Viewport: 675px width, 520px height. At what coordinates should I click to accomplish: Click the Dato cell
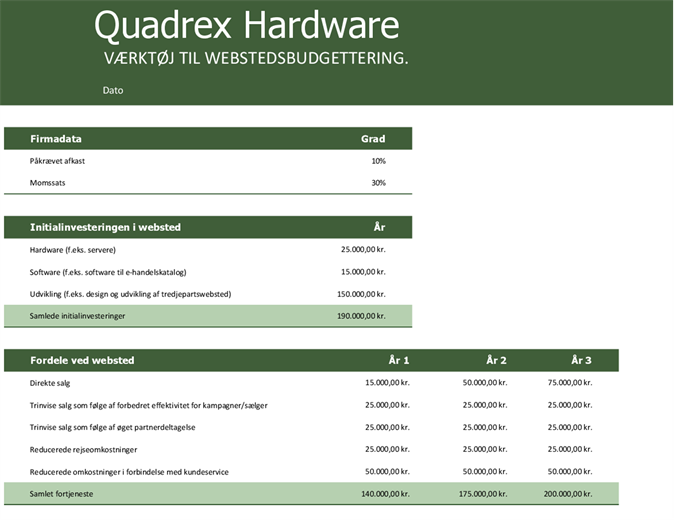113,90
